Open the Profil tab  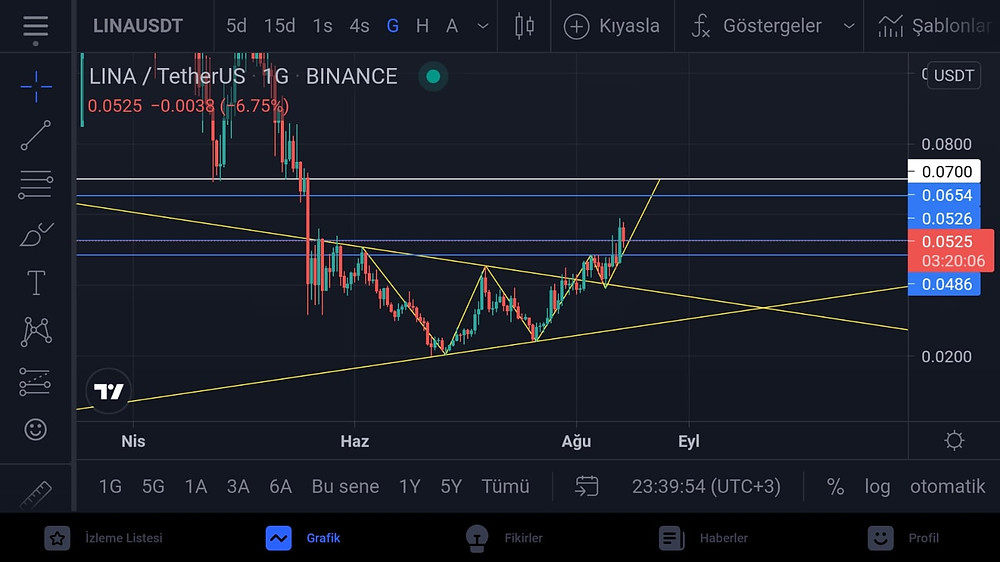(x=903, y=538)
